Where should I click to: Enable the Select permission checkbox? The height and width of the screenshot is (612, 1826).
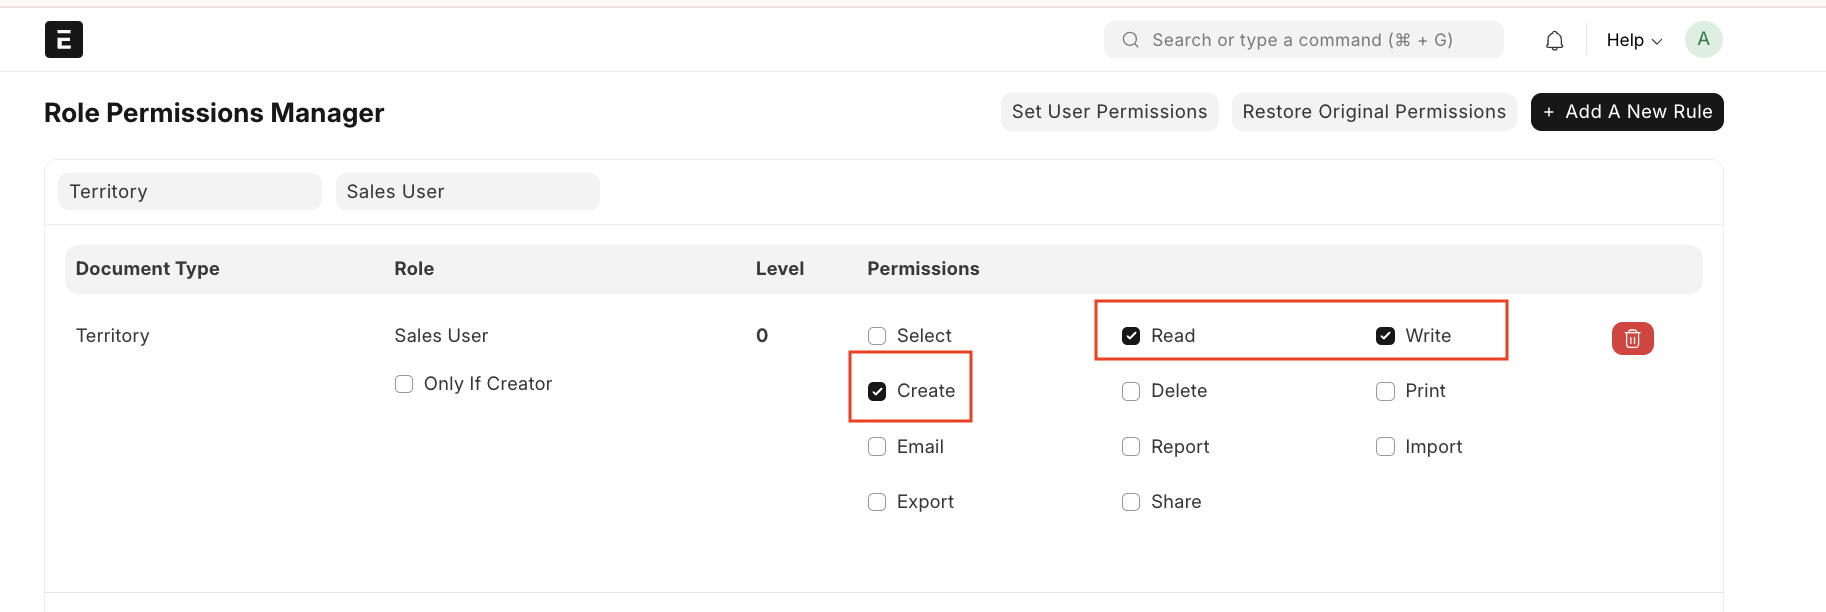[x=877, y=336]
